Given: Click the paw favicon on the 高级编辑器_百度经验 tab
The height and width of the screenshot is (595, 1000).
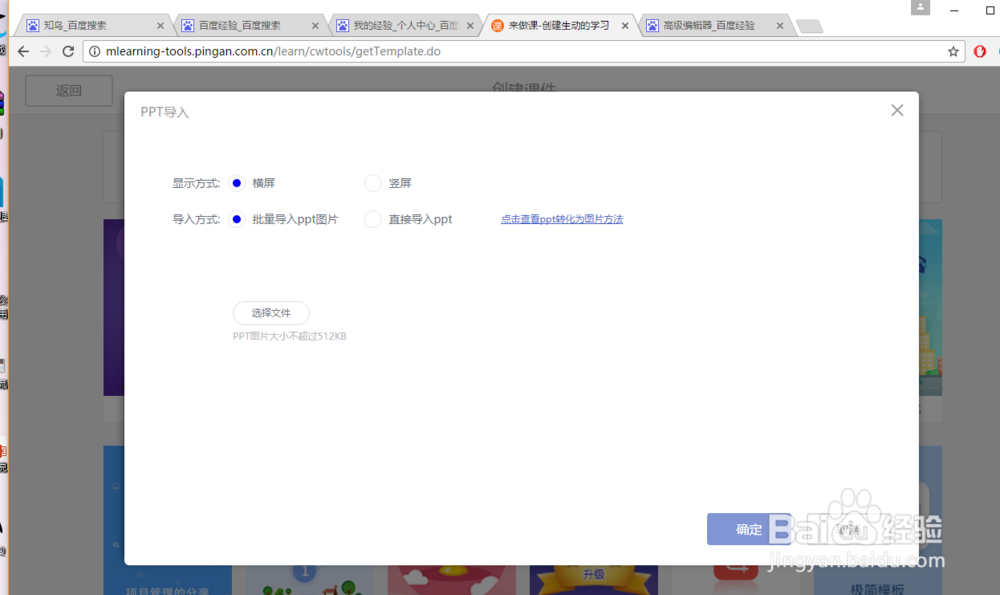Looking at the screenshot, I should tap(652, 26).
